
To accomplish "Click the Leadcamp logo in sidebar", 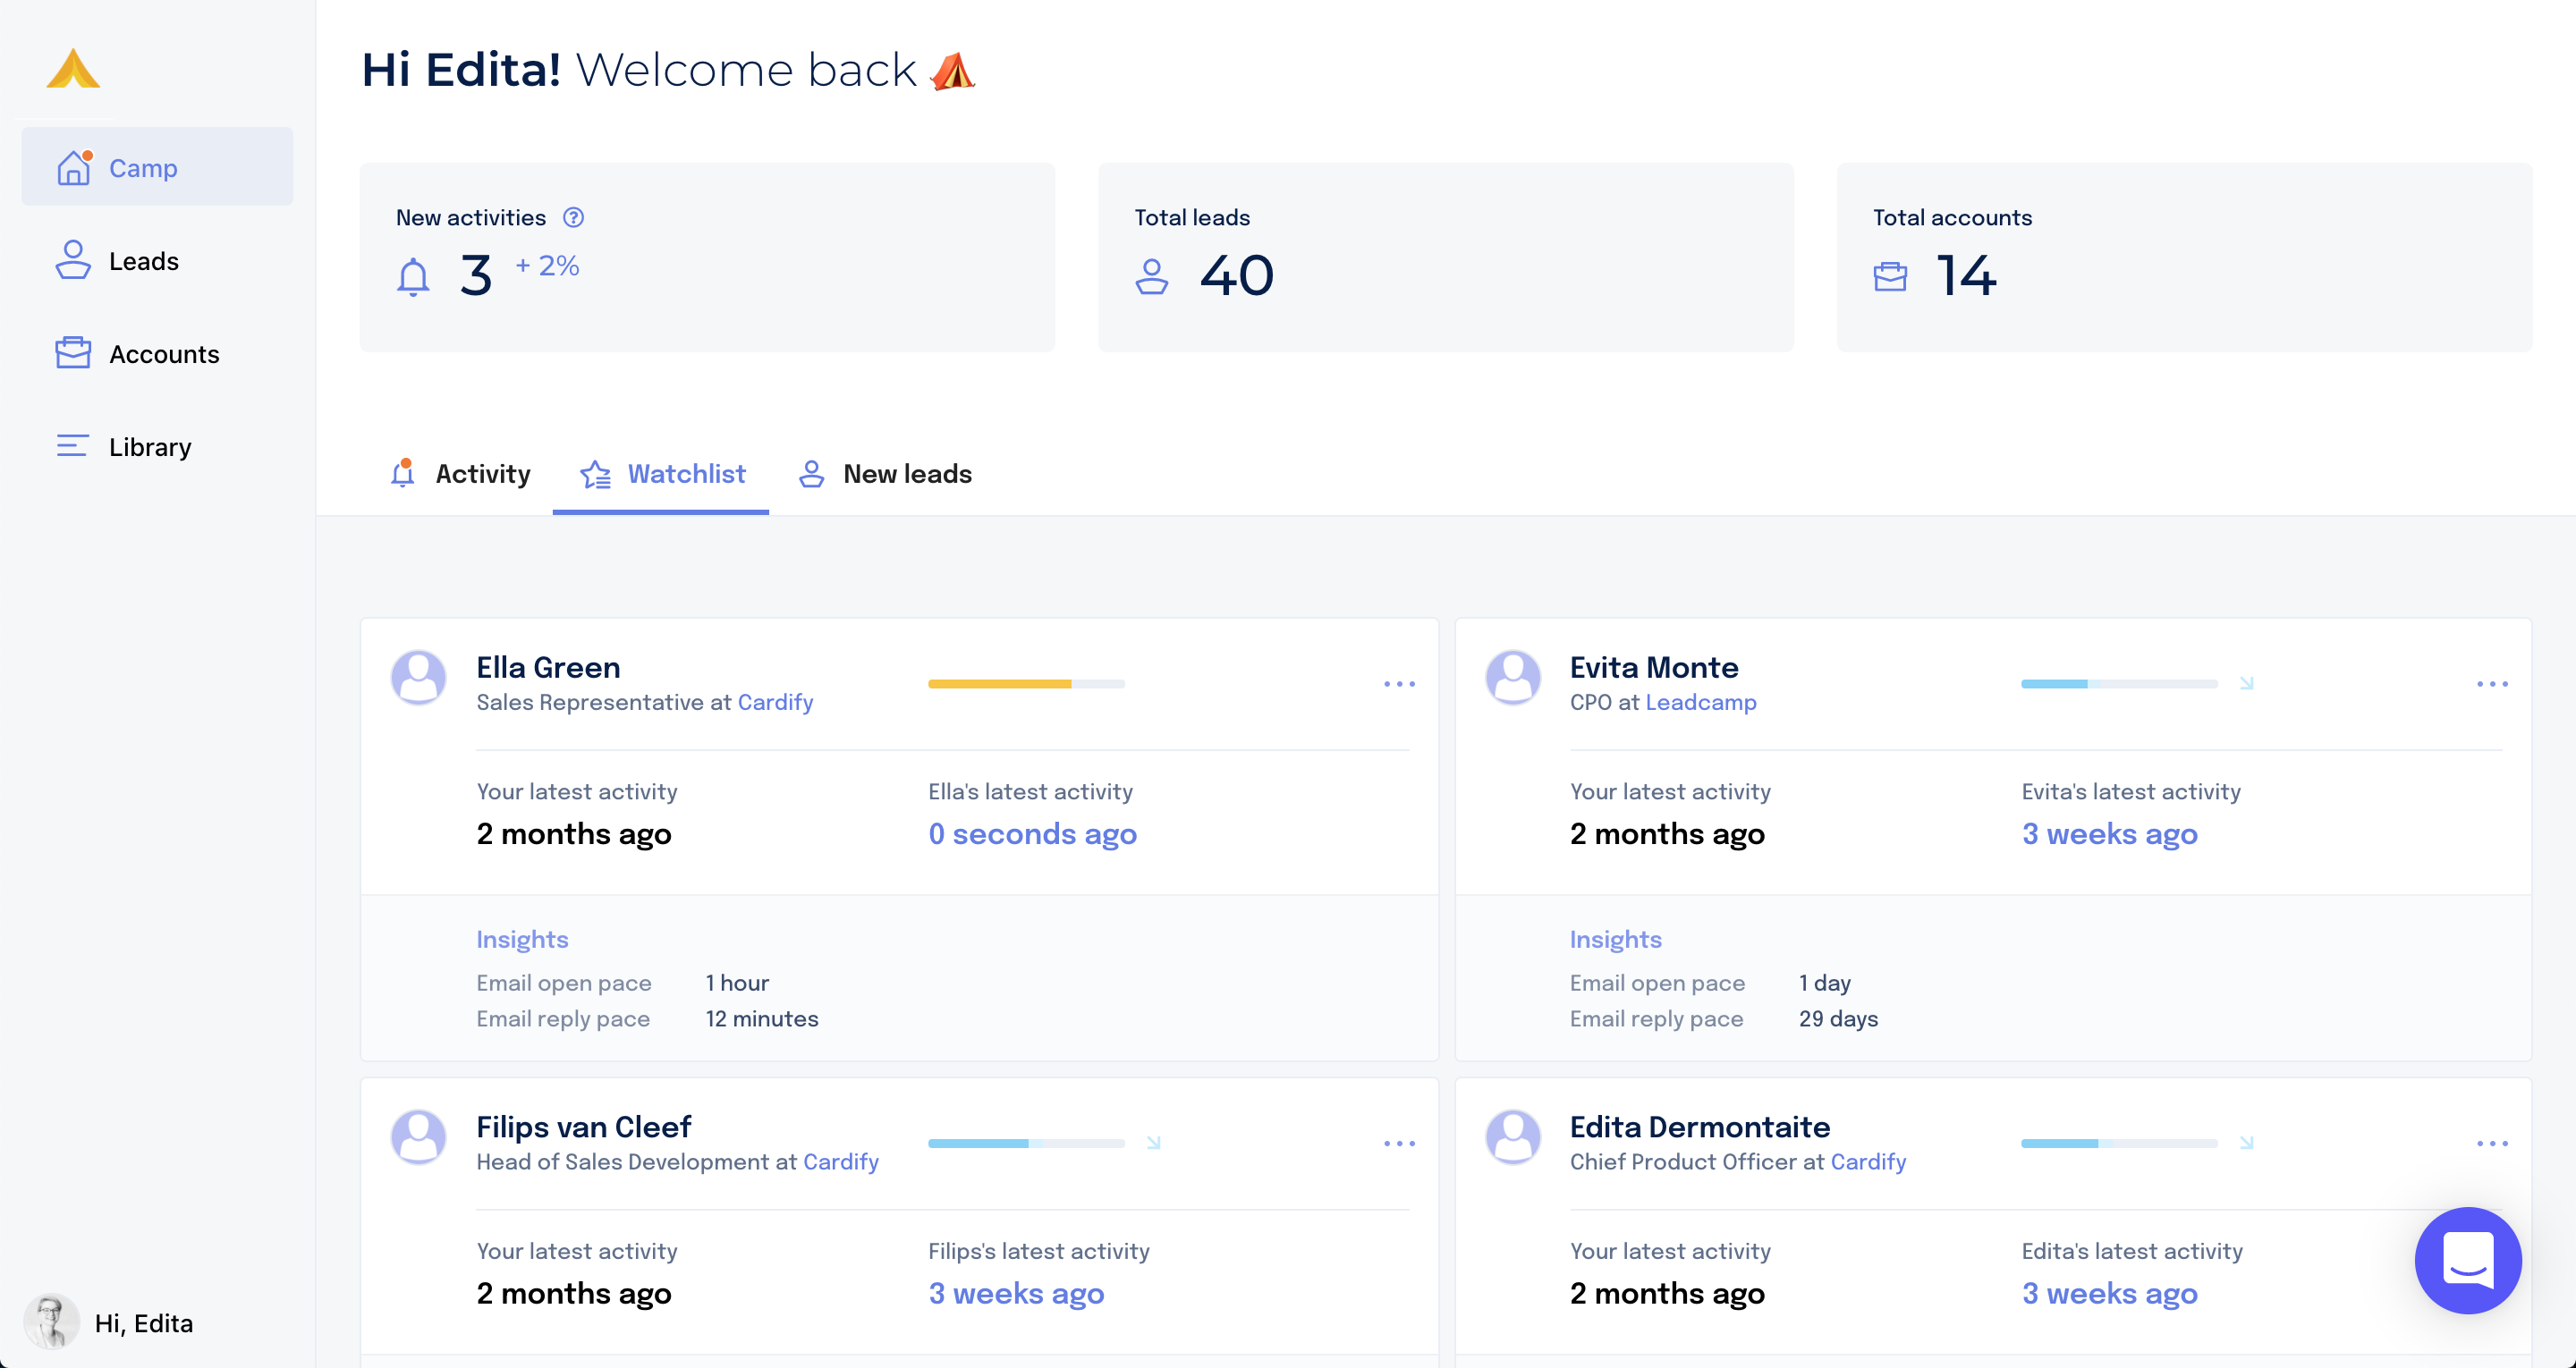I will tap(73, 69).
